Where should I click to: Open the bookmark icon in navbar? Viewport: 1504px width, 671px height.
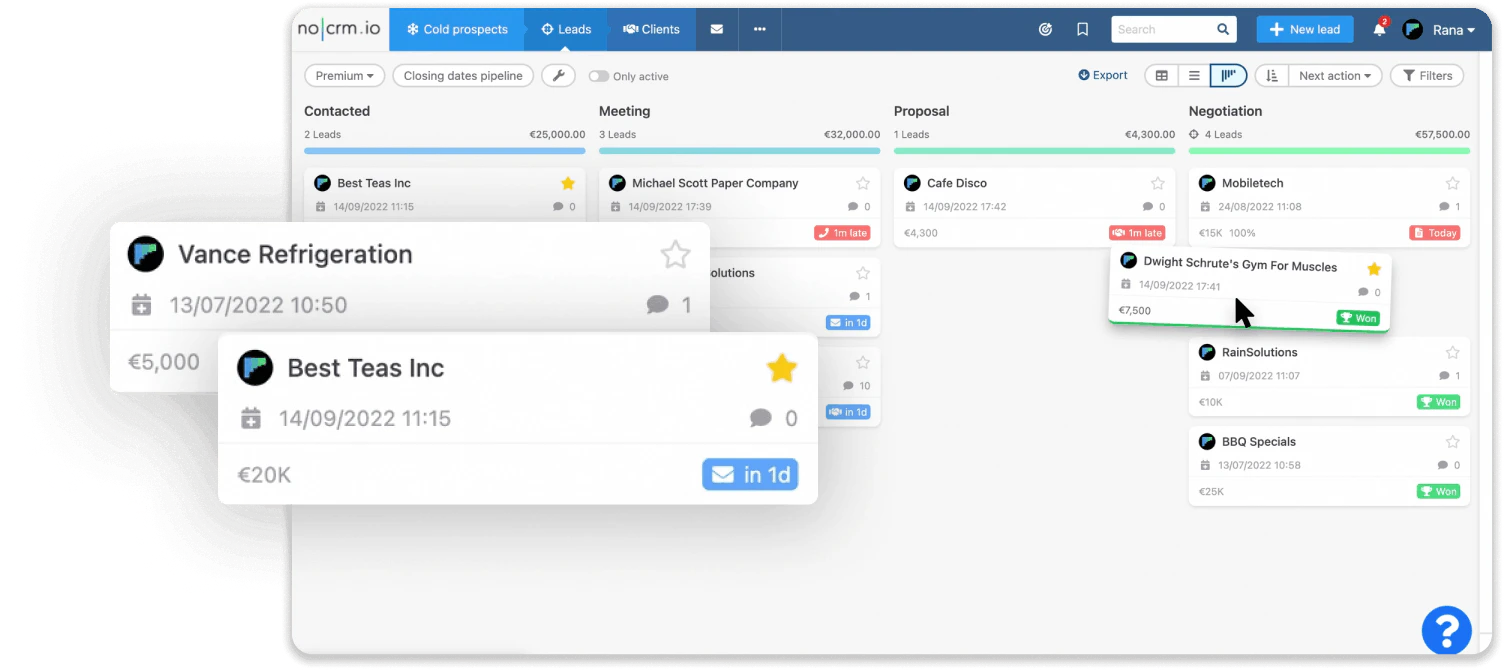point(1082,30)
